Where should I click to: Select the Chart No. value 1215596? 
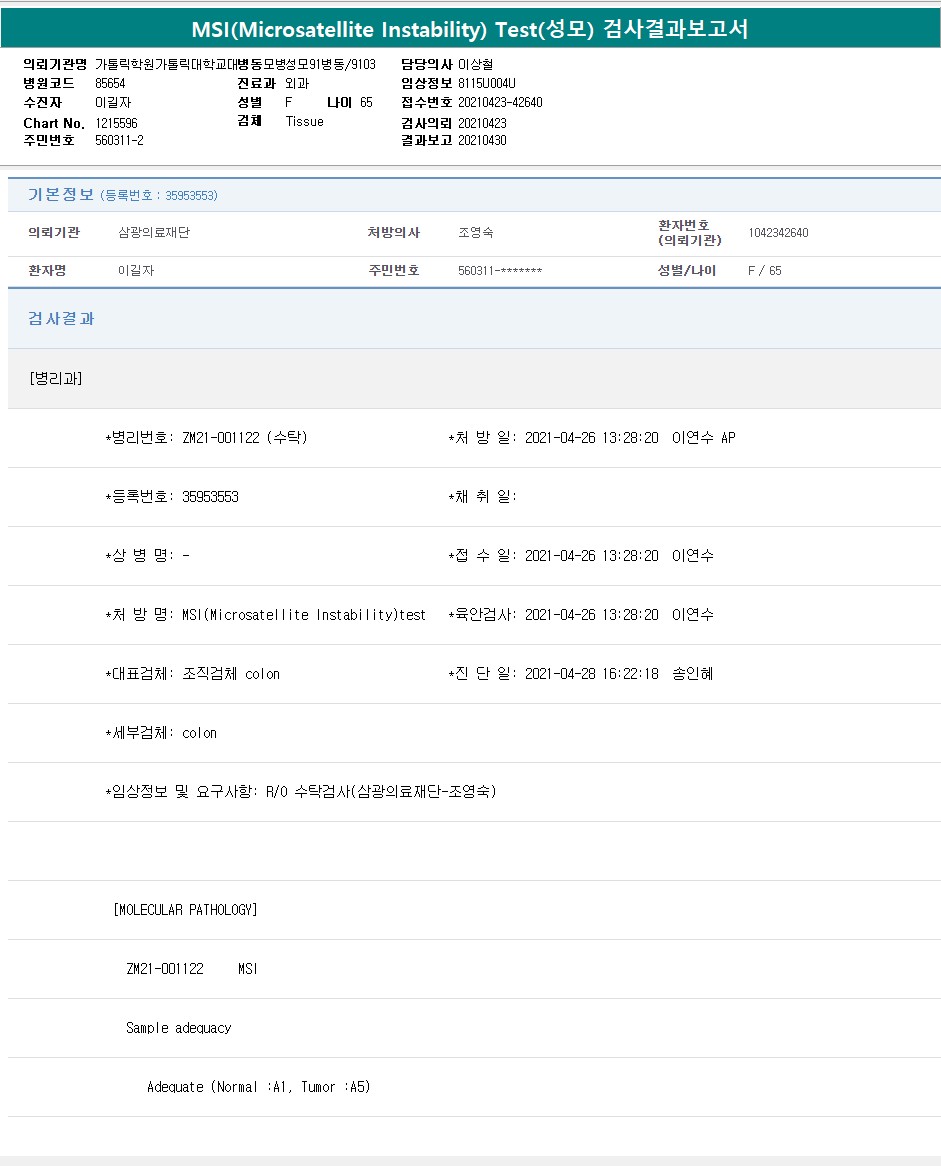tap(117, 122)
